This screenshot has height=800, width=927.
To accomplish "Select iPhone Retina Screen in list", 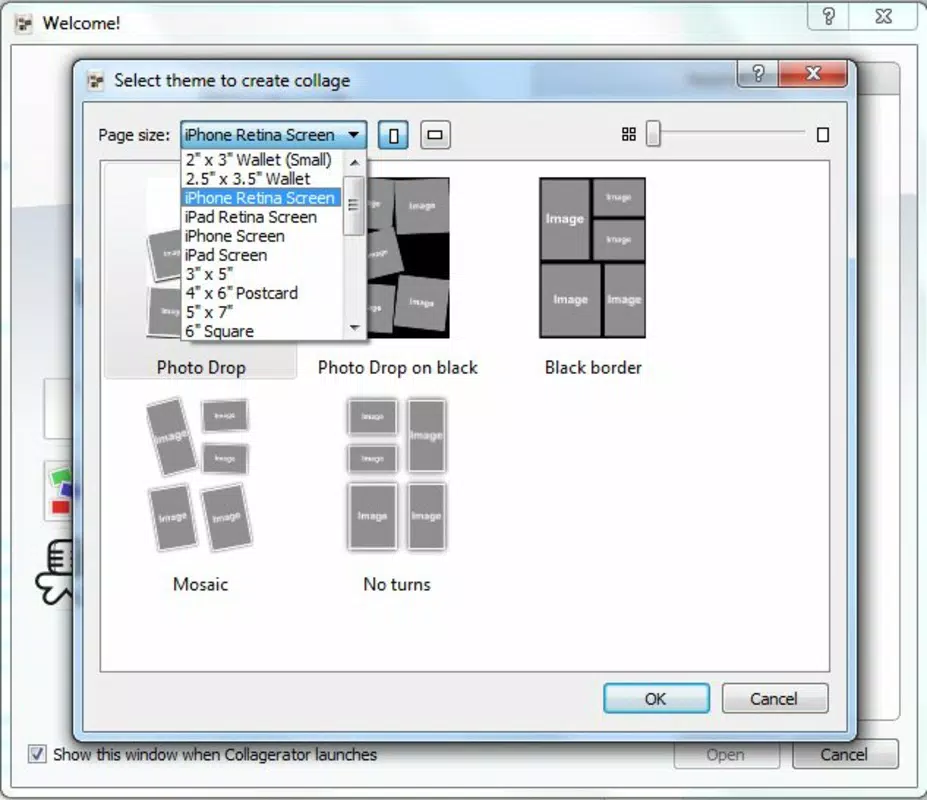I will pyautogui.click(x=261, y=197).
